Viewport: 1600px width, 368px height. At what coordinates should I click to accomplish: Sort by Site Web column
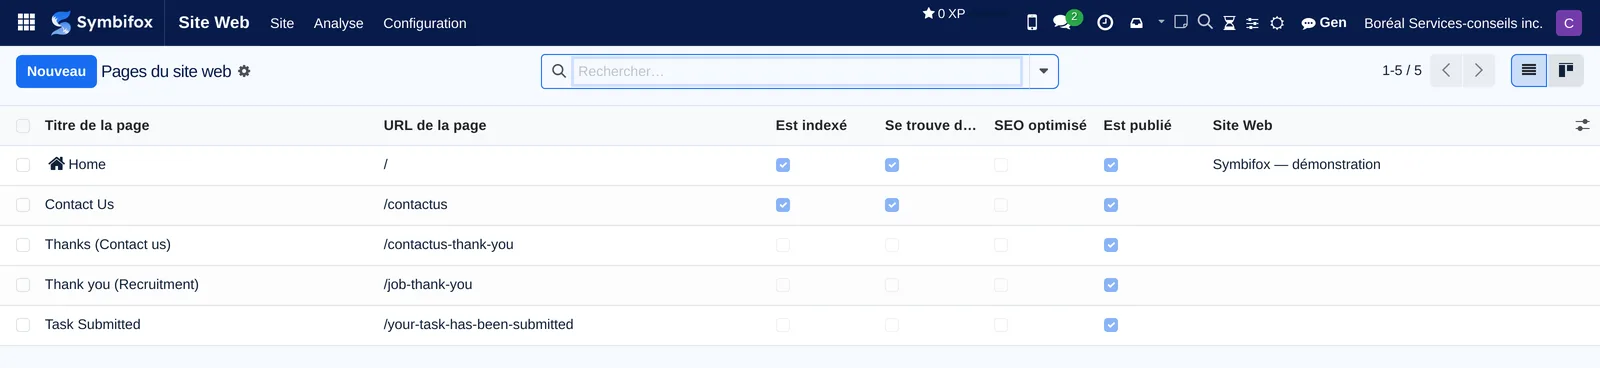click(1242, 125)
